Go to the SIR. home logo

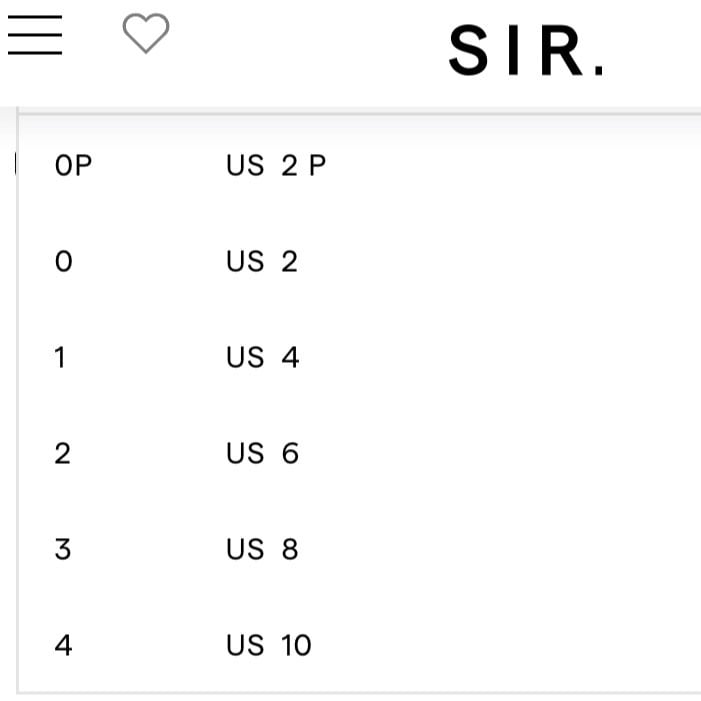pos(526,50)
